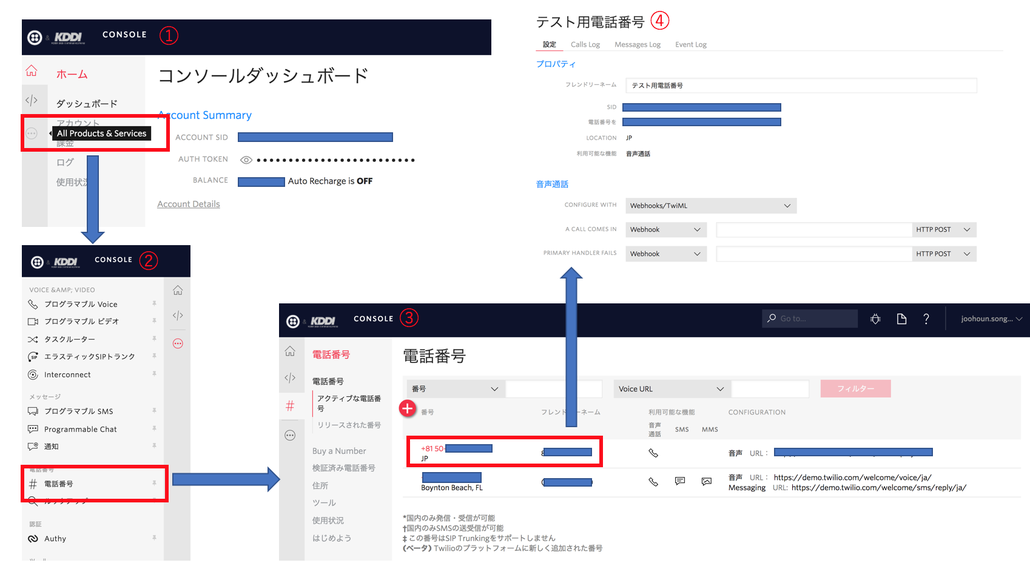
Task: Click the A Call Comes In URL field
Action: pyautogui.click(x=814, y=230)
